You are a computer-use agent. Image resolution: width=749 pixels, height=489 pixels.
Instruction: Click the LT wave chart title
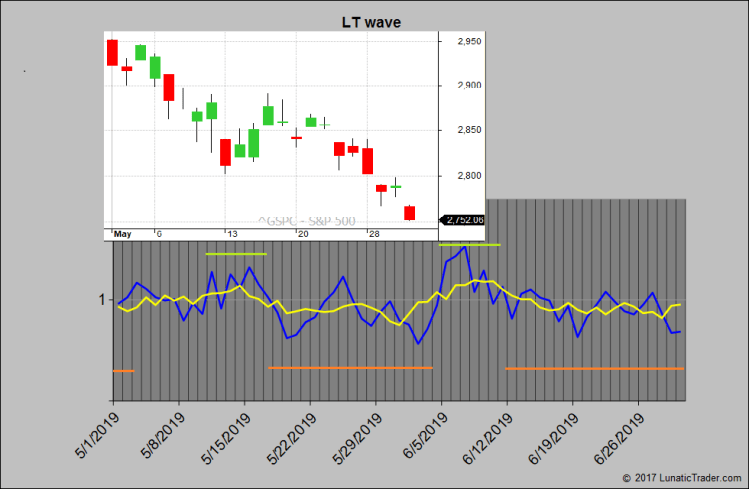372,22
